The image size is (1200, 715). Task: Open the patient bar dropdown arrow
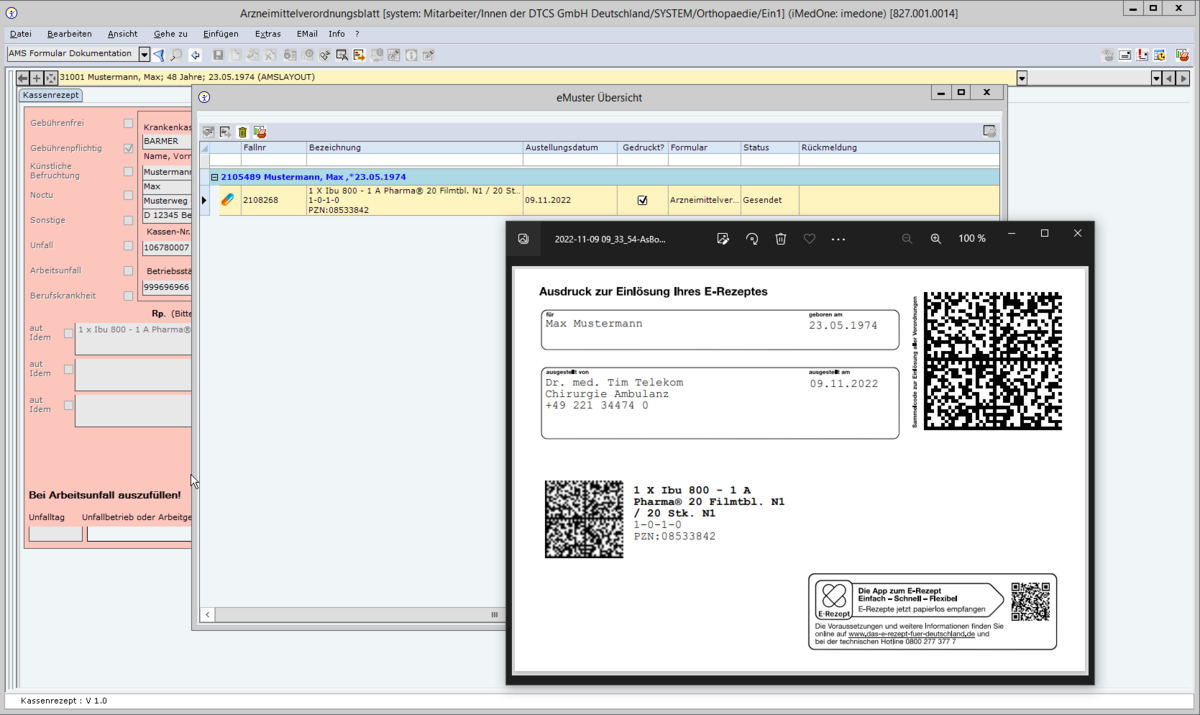click(x=1022, y=78)
